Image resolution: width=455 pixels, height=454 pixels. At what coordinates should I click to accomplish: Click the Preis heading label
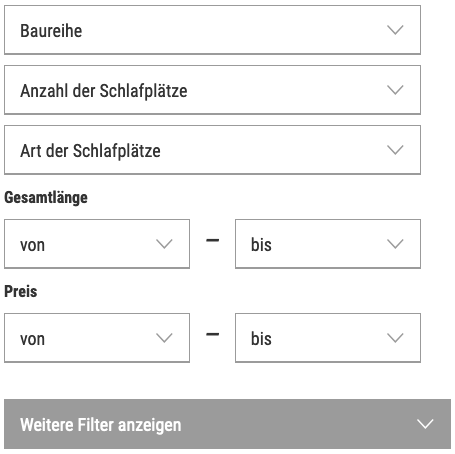21,291
